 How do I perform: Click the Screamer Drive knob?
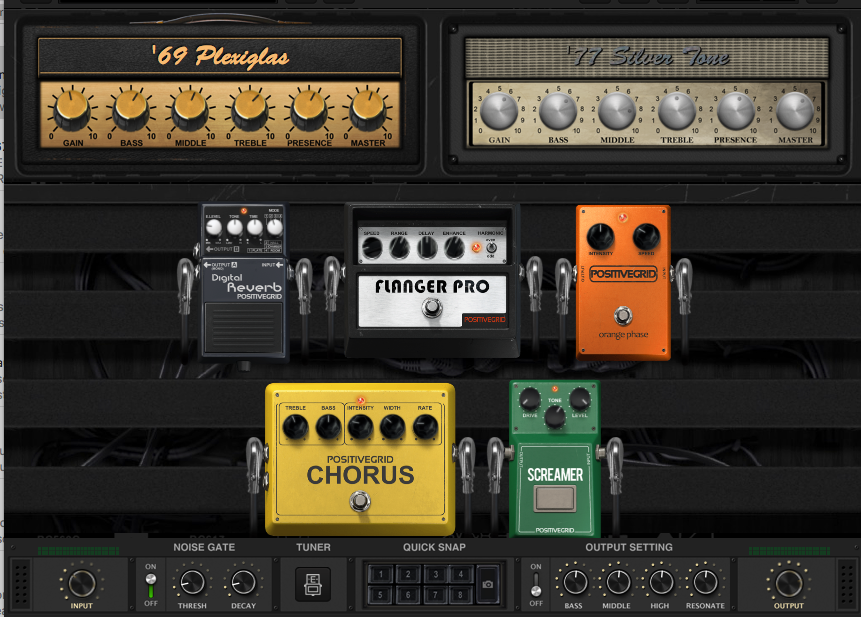click(530, 399)
